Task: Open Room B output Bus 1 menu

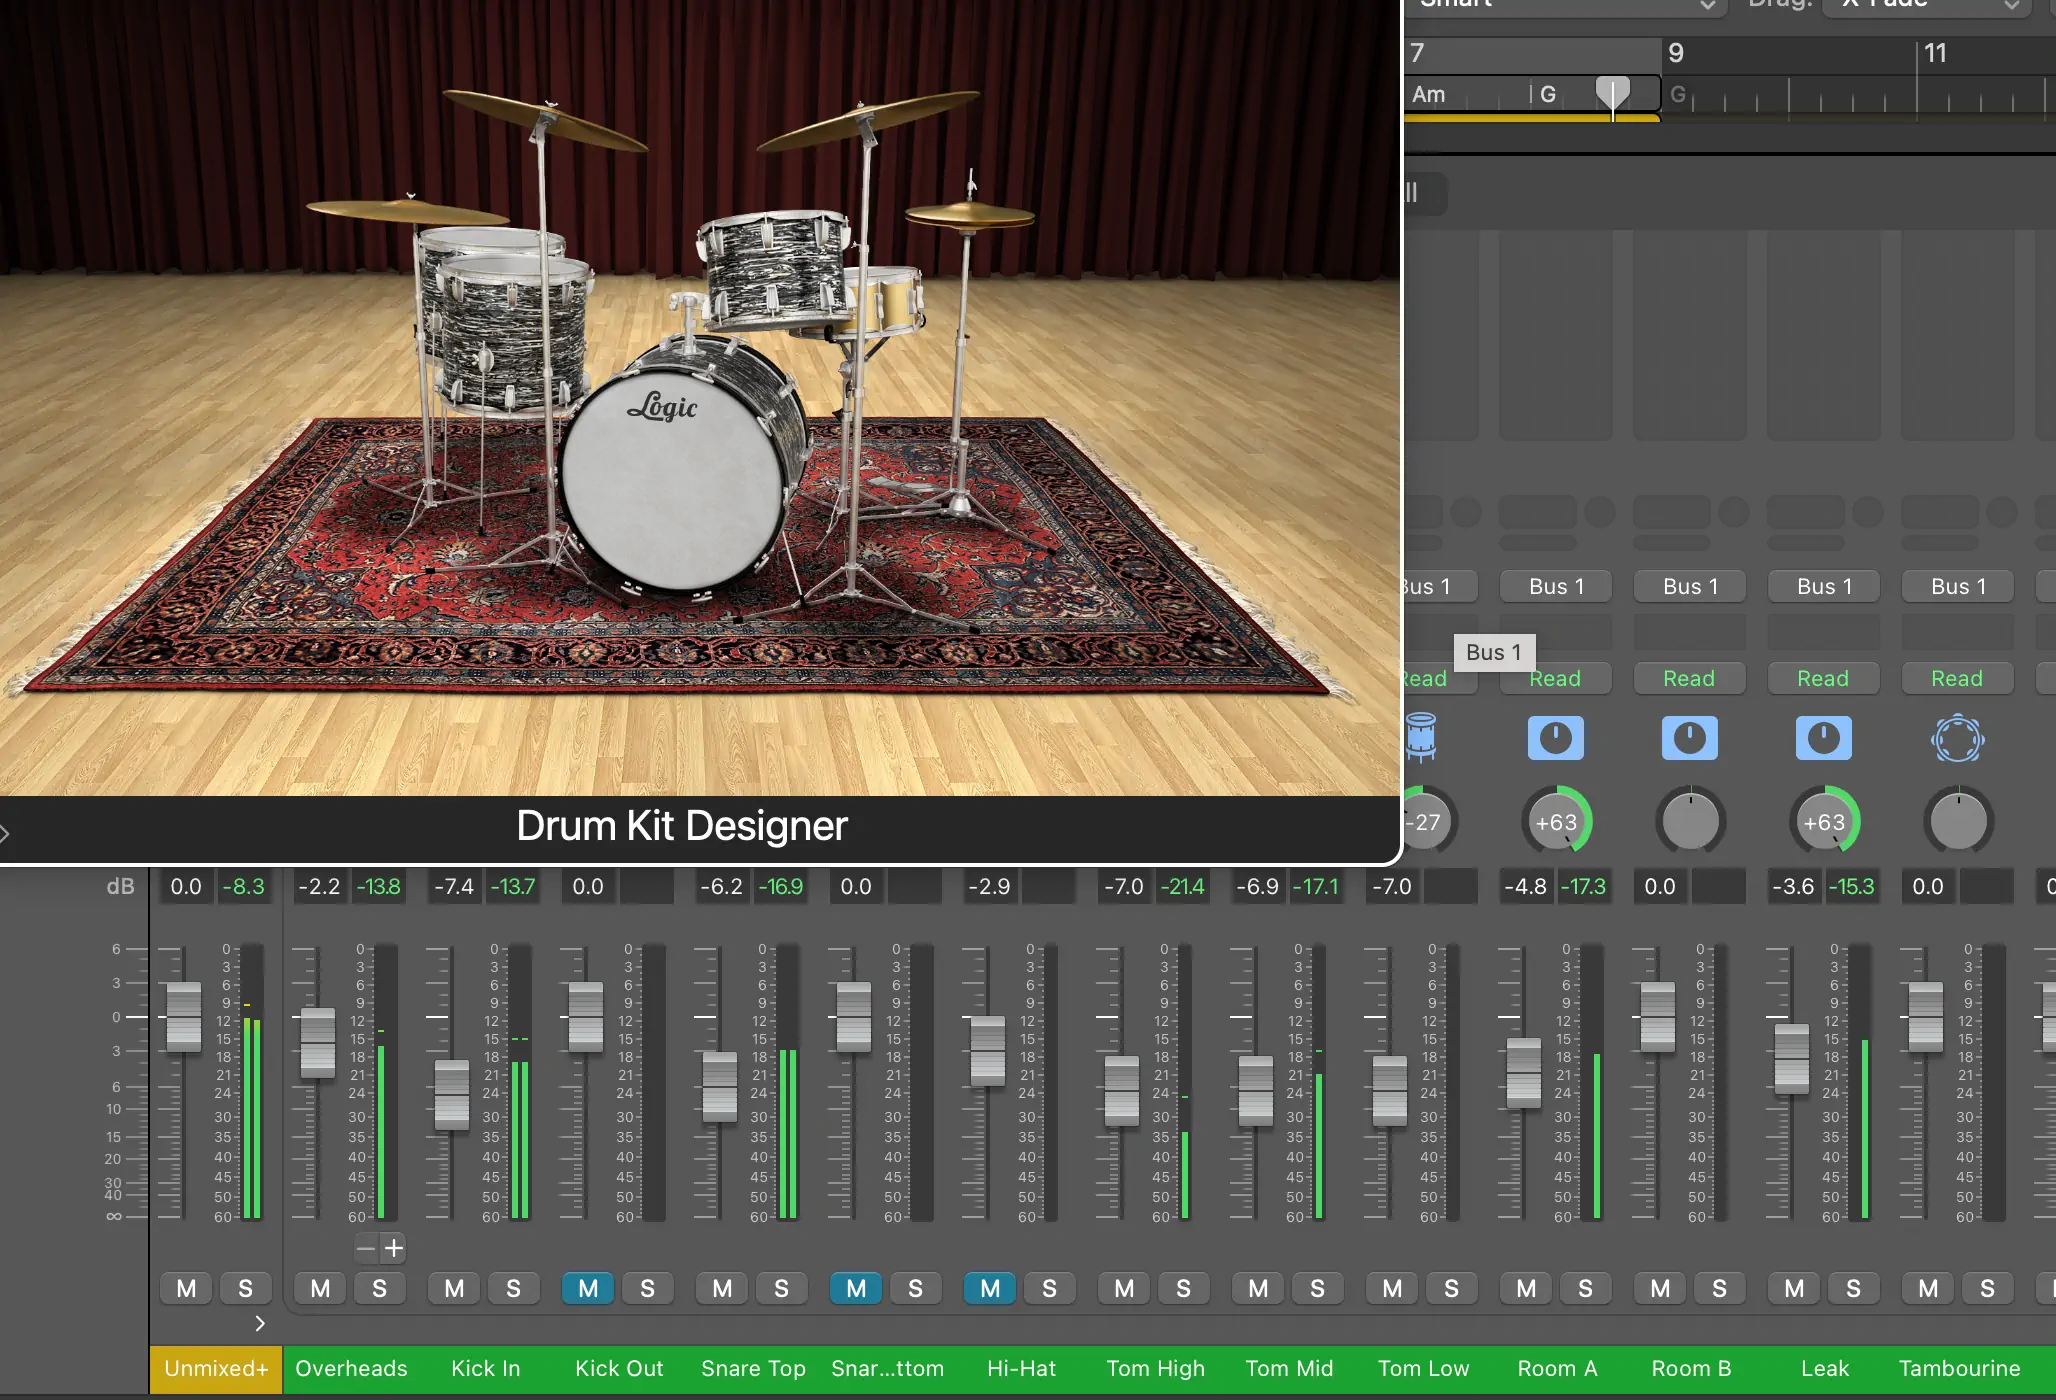Action: coord(1690,586)
